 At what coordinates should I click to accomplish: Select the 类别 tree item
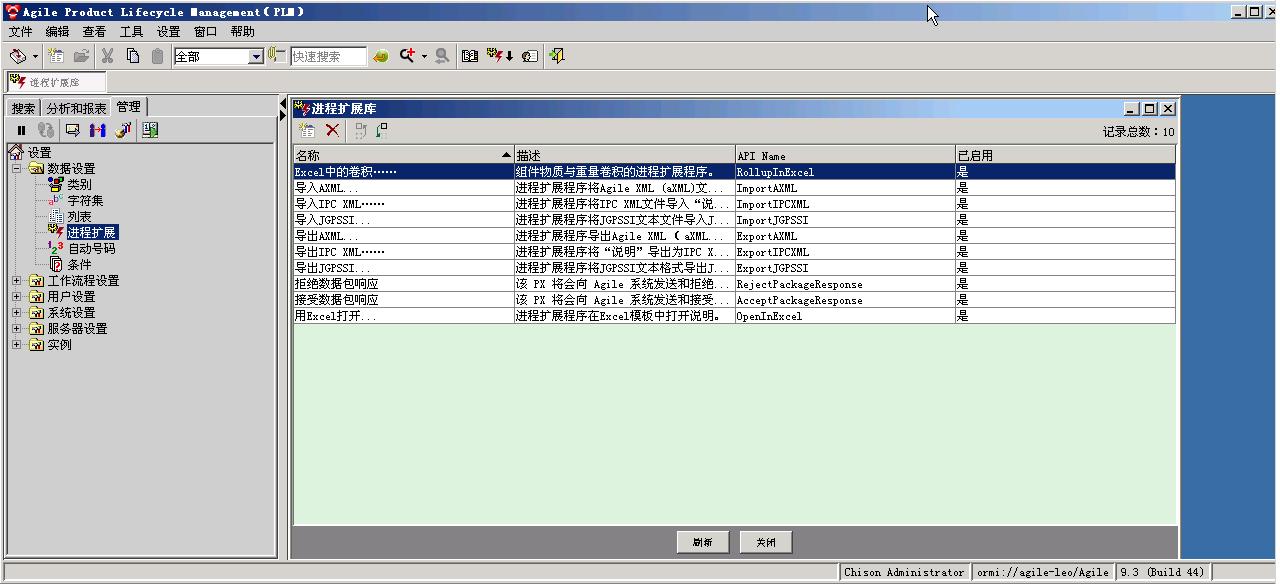(79, 185)
